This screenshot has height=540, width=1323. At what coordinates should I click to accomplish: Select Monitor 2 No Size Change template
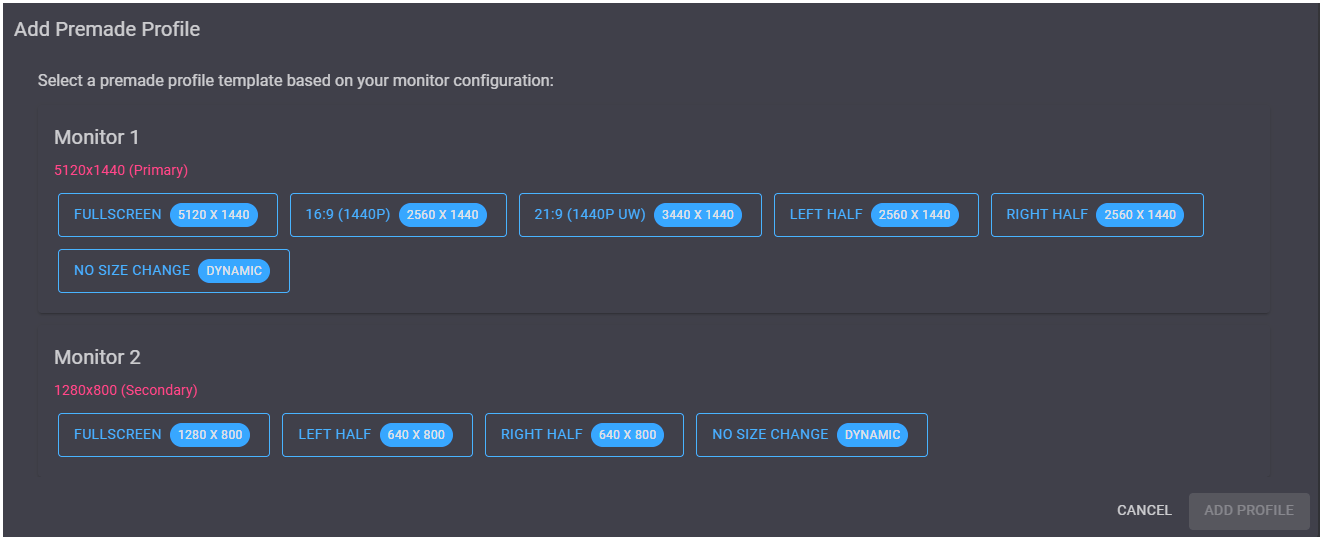click(811, 435)
